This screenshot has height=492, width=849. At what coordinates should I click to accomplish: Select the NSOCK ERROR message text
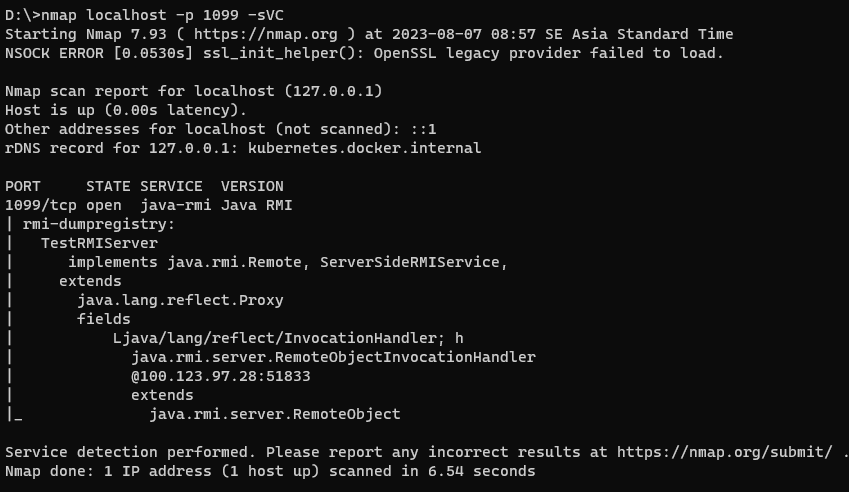coord(364,53)
